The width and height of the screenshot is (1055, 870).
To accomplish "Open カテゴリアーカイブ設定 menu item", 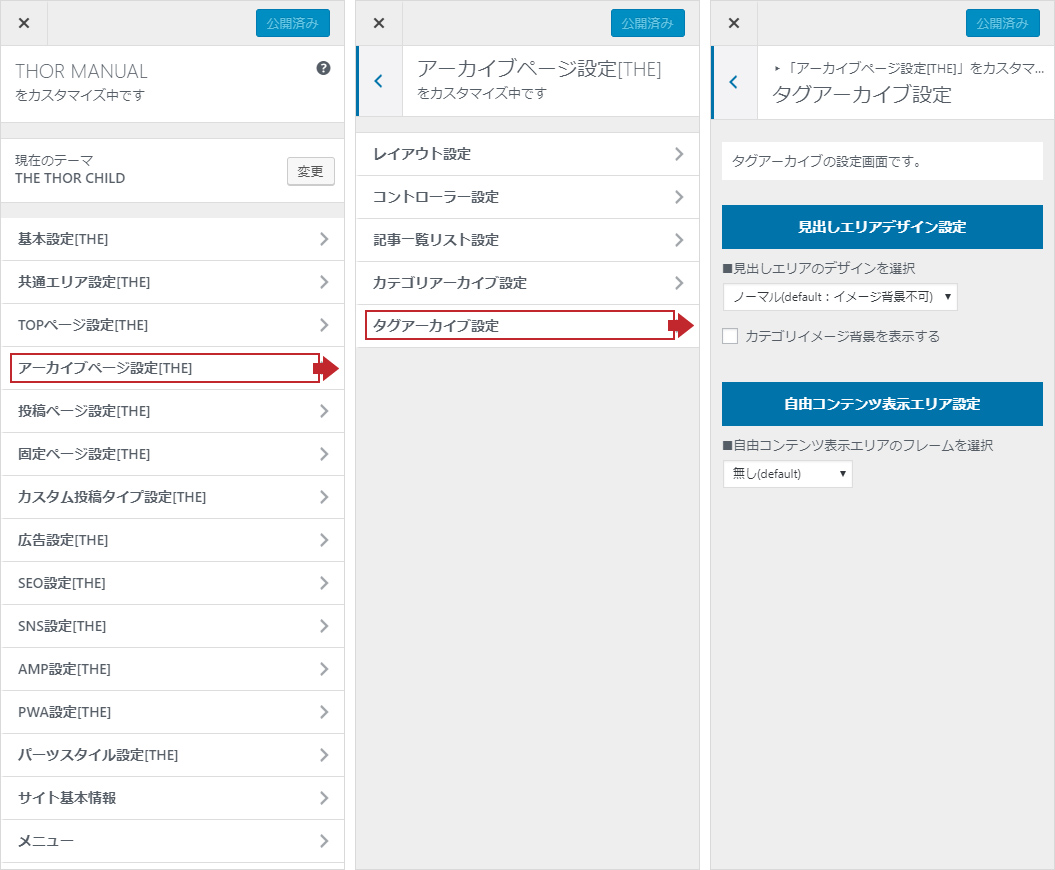I will point(519,283).
